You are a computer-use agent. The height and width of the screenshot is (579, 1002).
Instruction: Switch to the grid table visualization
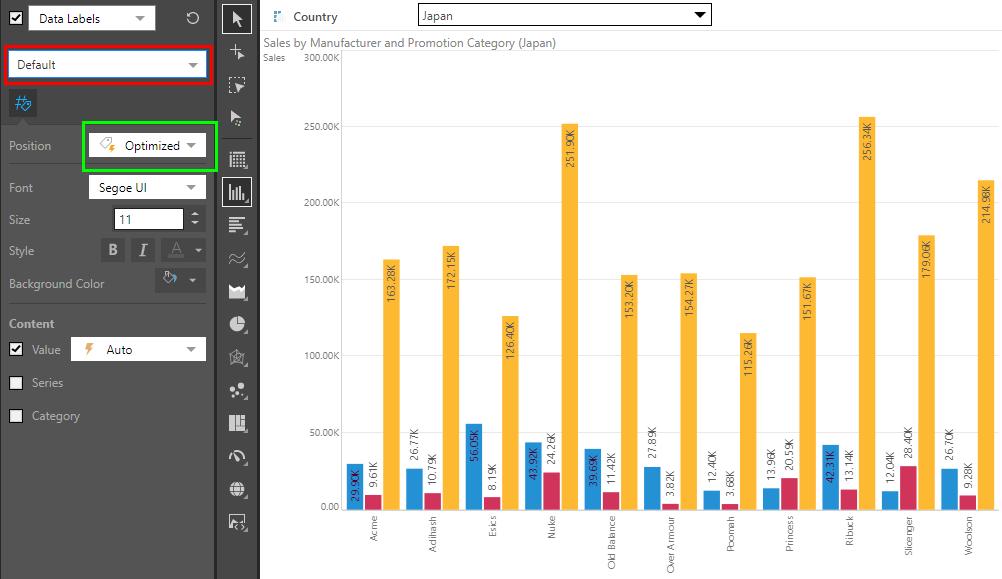pos(237,159)
